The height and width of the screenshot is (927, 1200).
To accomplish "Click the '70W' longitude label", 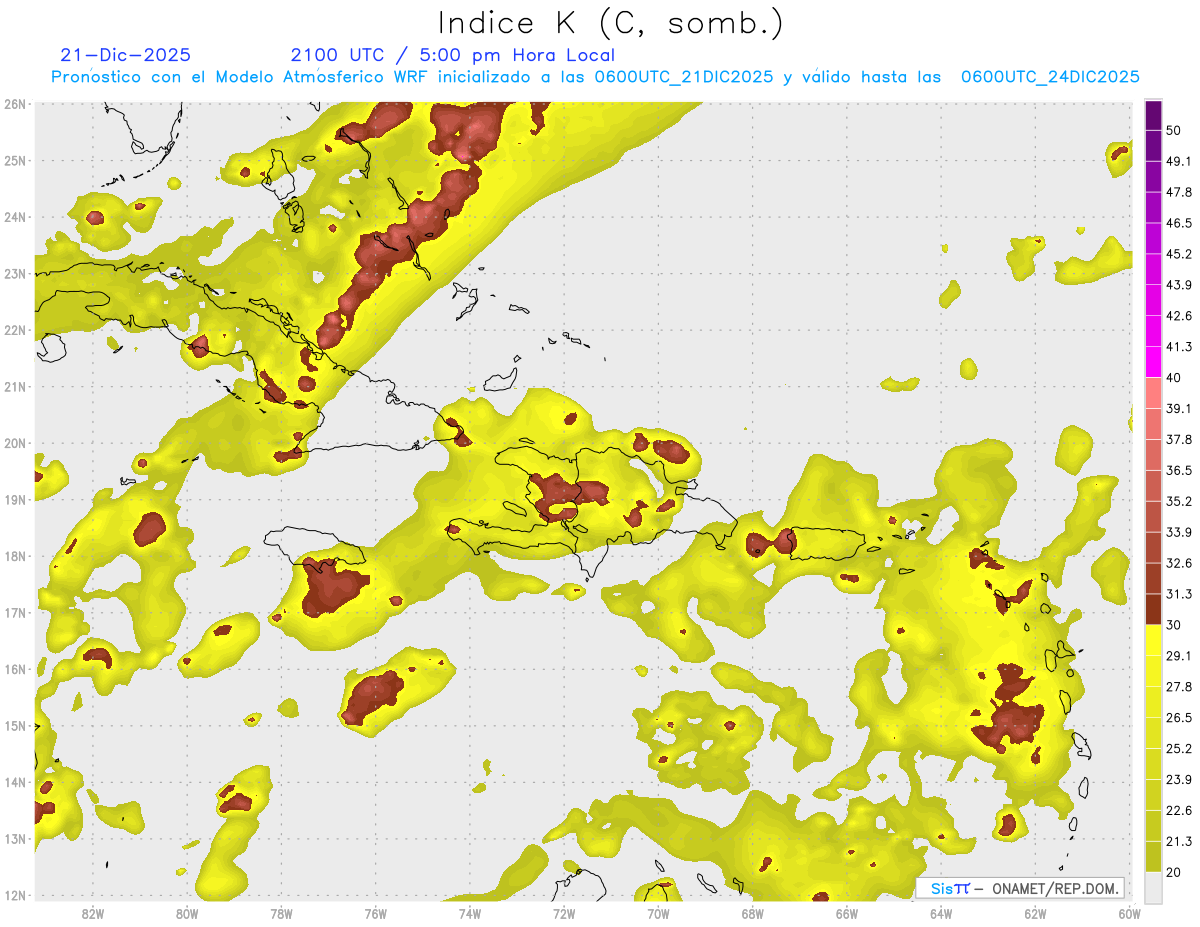I will click(x=658, y=913).
